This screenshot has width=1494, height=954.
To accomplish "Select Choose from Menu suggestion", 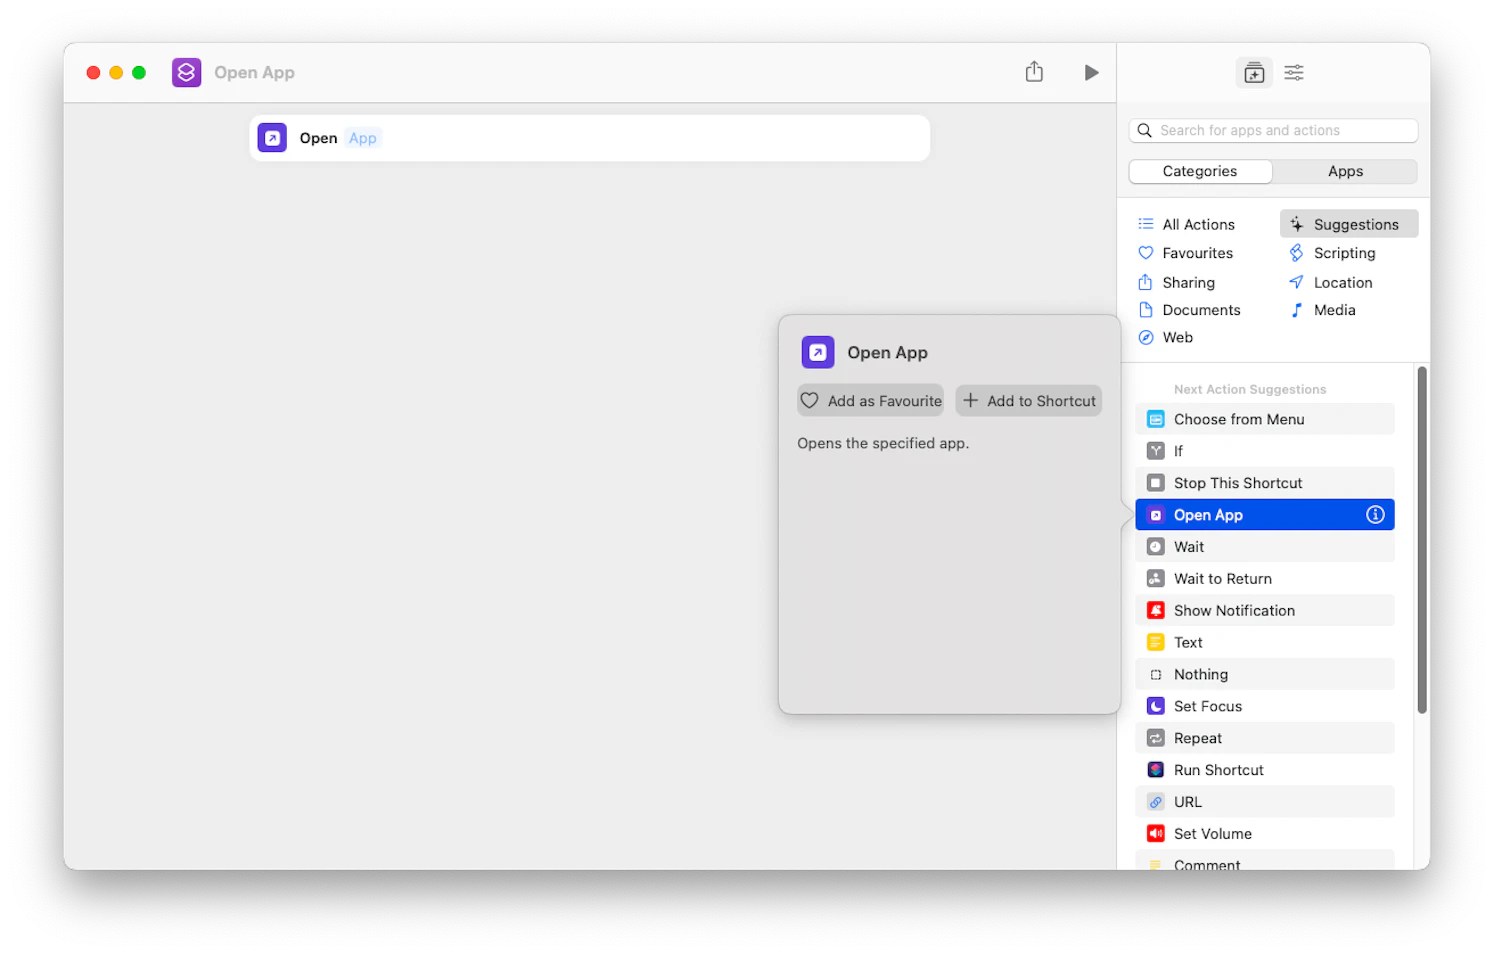I will tap(1265, 419).
